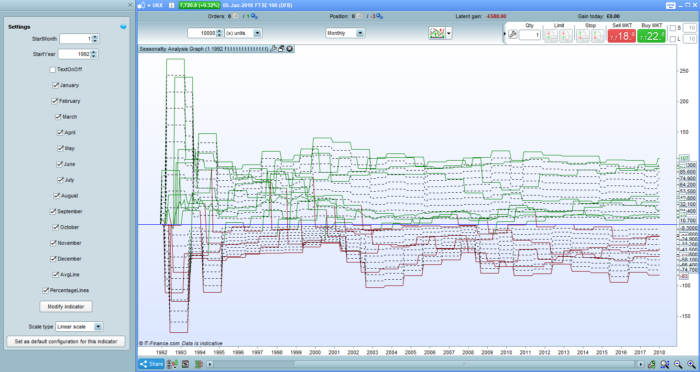This screenshot has width=700, height=372.
Task: Click the zoom selection magnifier icon
Action: 664,364
